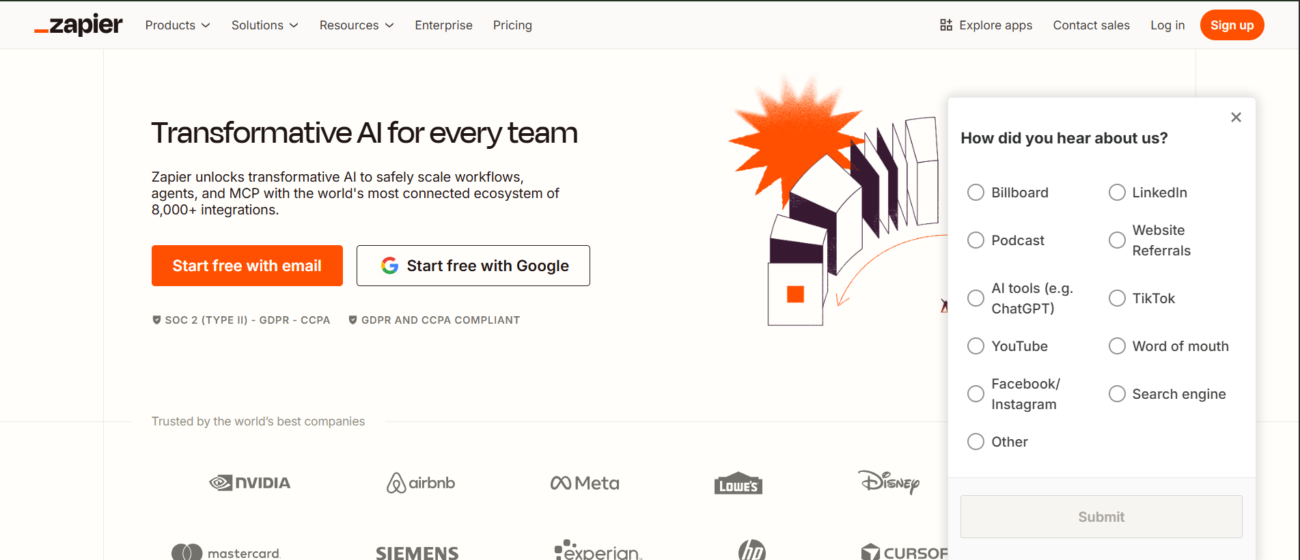Click the Siemens logo

pyautogui.click(x=417, y=552)
